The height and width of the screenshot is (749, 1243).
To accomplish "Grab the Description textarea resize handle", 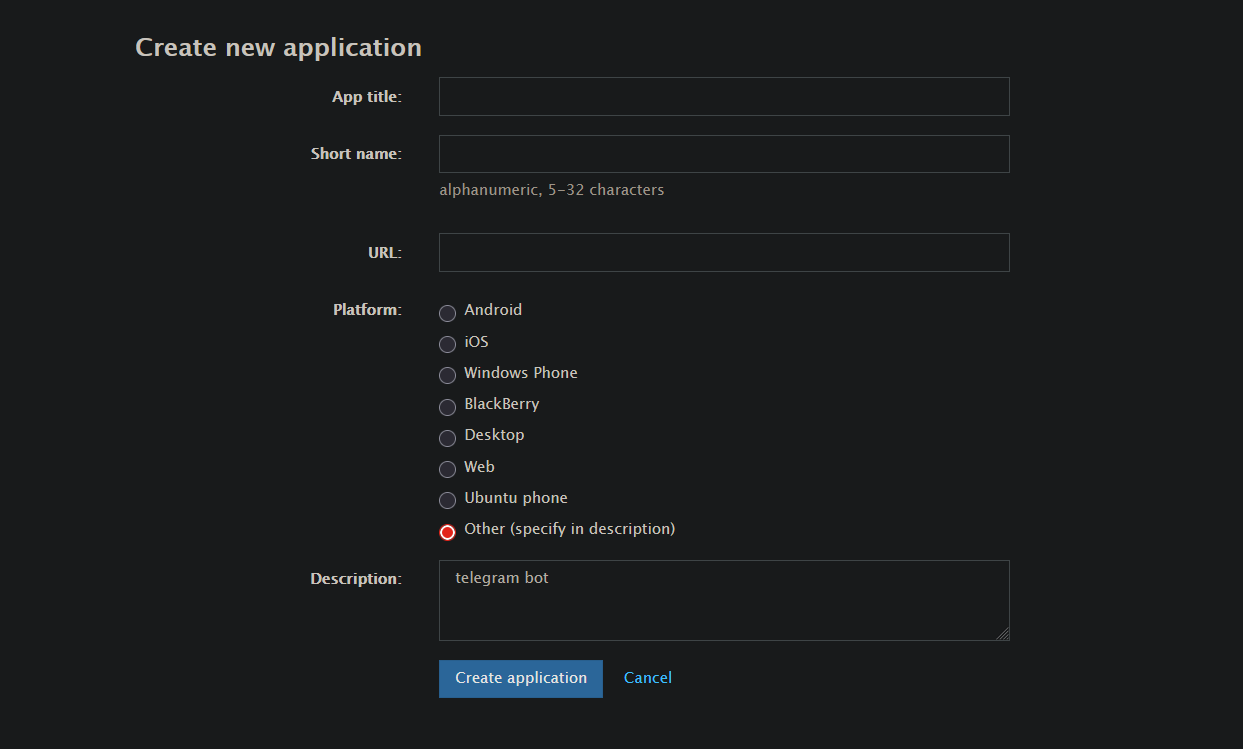I will click(x=1002, y=633).
